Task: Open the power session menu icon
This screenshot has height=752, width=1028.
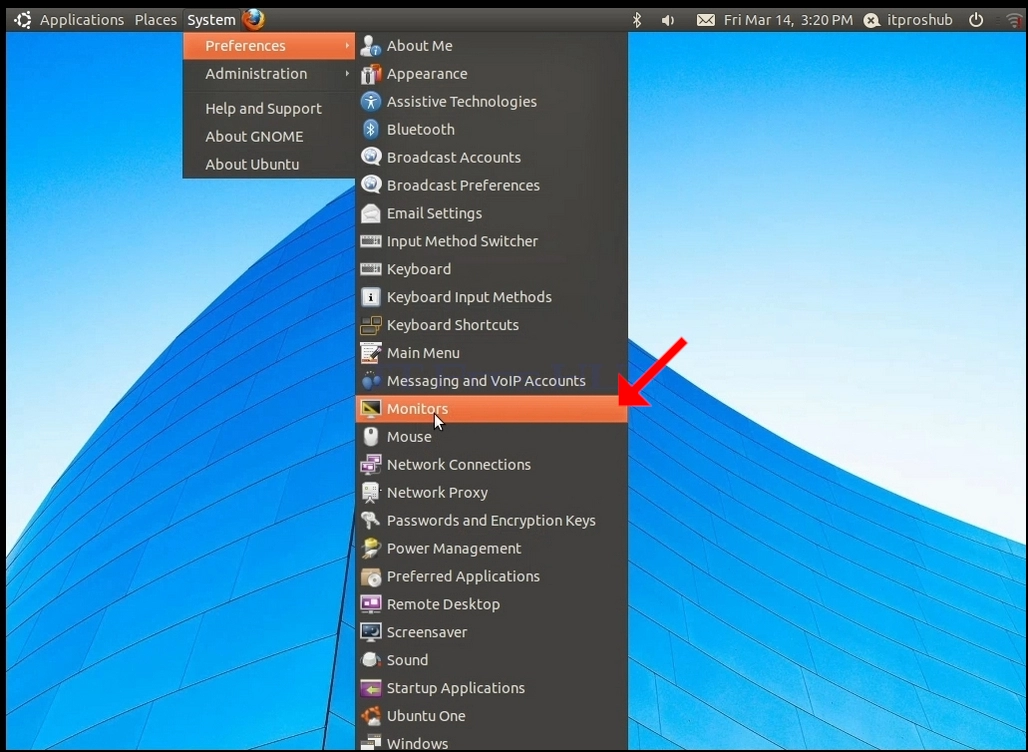Action: point(976,20)
